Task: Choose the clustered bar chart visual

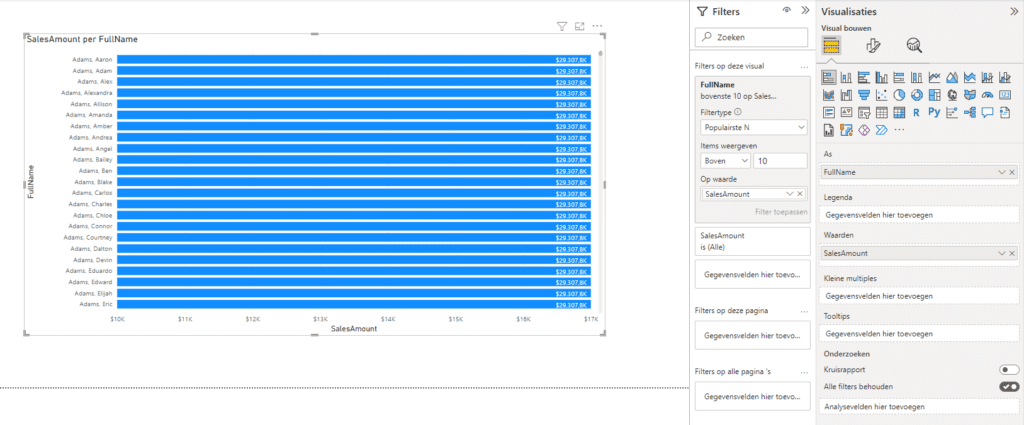Action: pos(864,77)
